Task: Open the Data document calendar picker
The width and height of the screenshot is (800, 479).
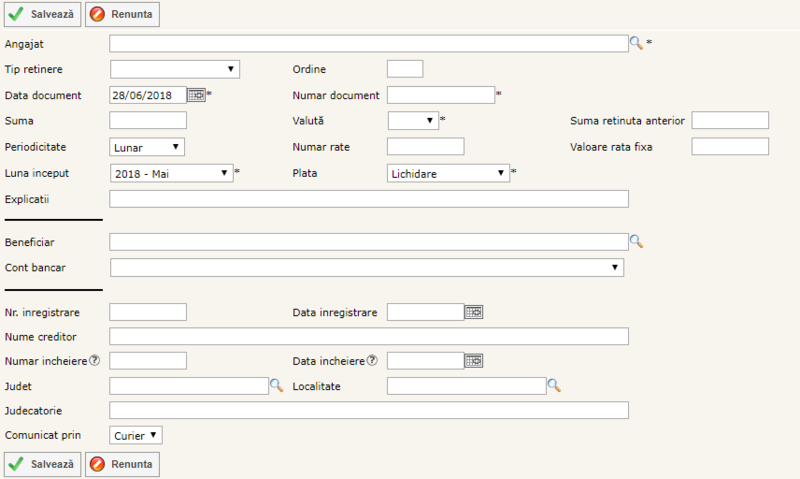Action: coord(196,95)
